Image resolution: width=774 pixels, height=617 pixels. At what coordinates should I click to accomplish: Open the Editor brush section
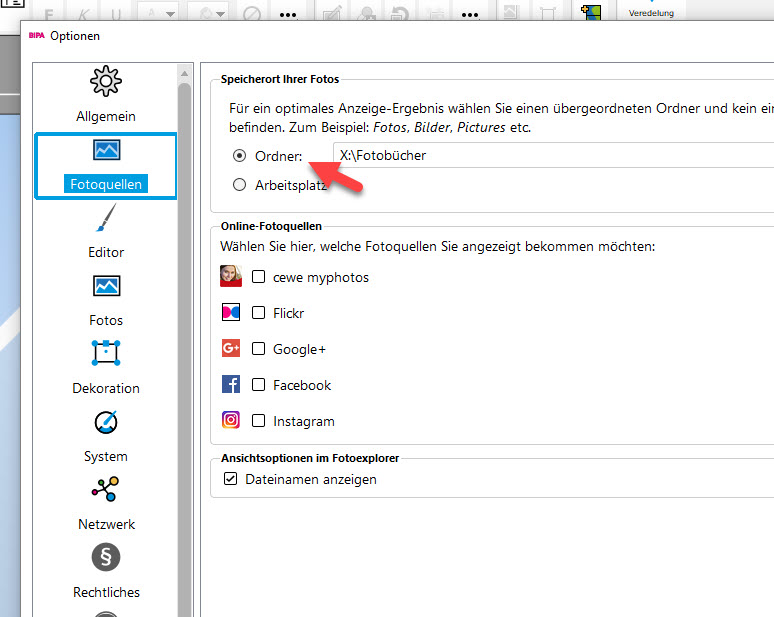106,231
